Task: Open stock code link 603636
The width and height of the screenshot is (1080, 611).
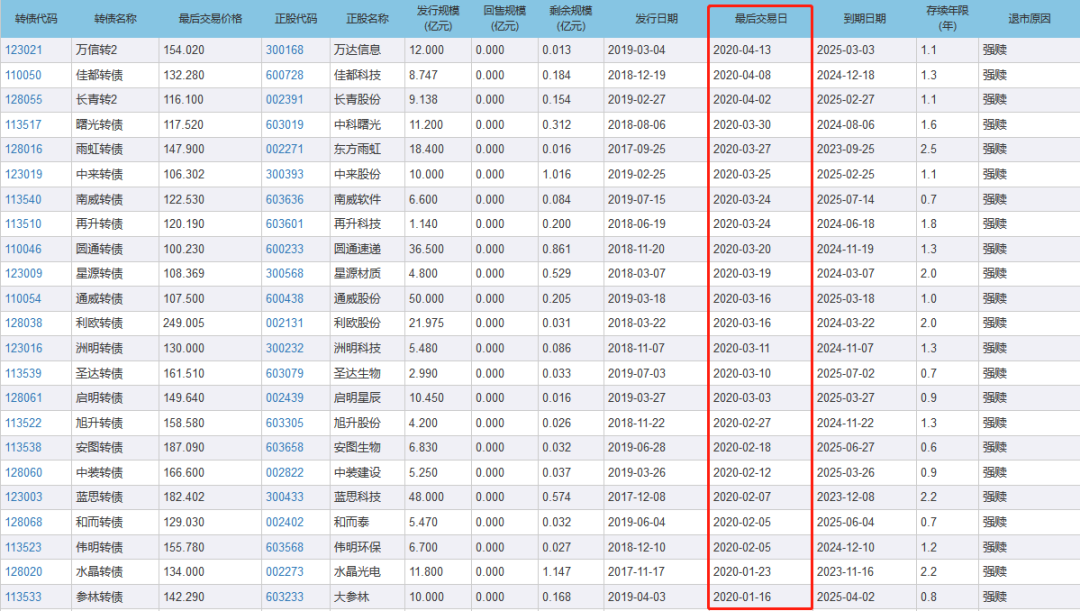Action: (x=284, y=200)
